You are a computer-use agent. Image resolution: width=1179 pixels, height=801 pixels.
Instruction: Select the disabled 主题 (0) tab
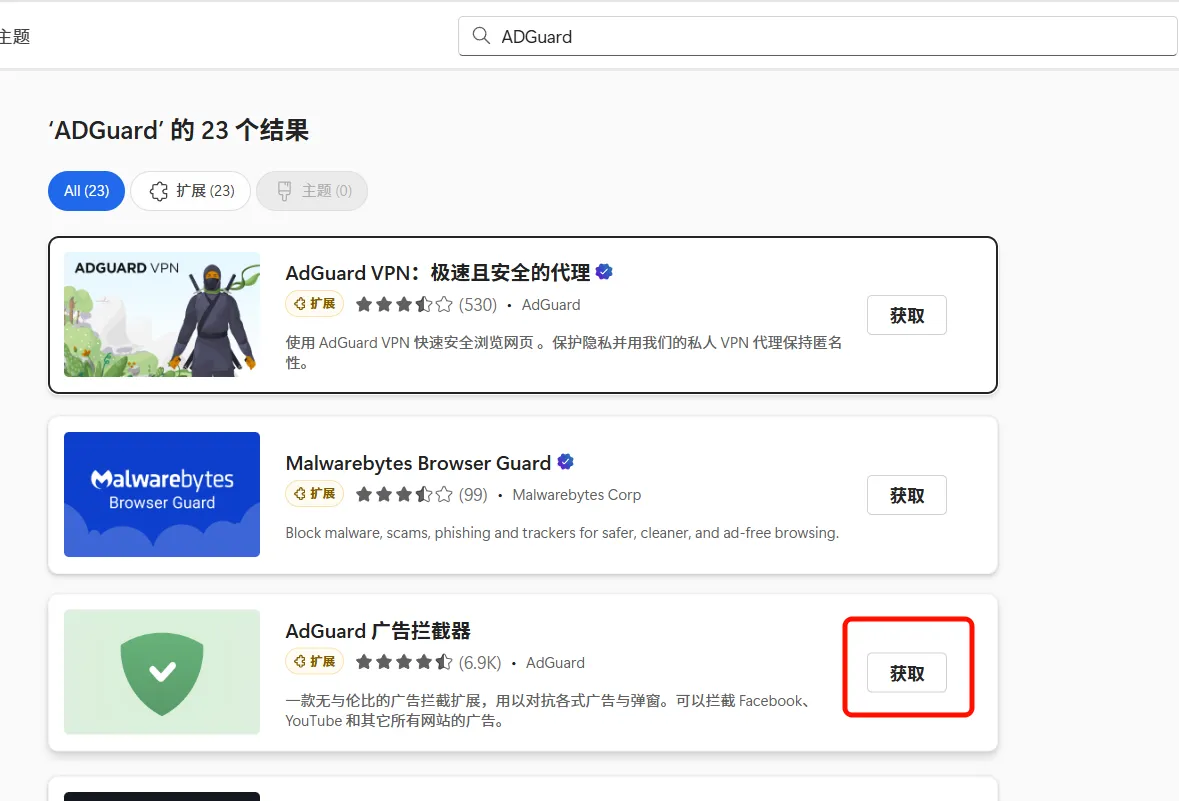[312, 191]
